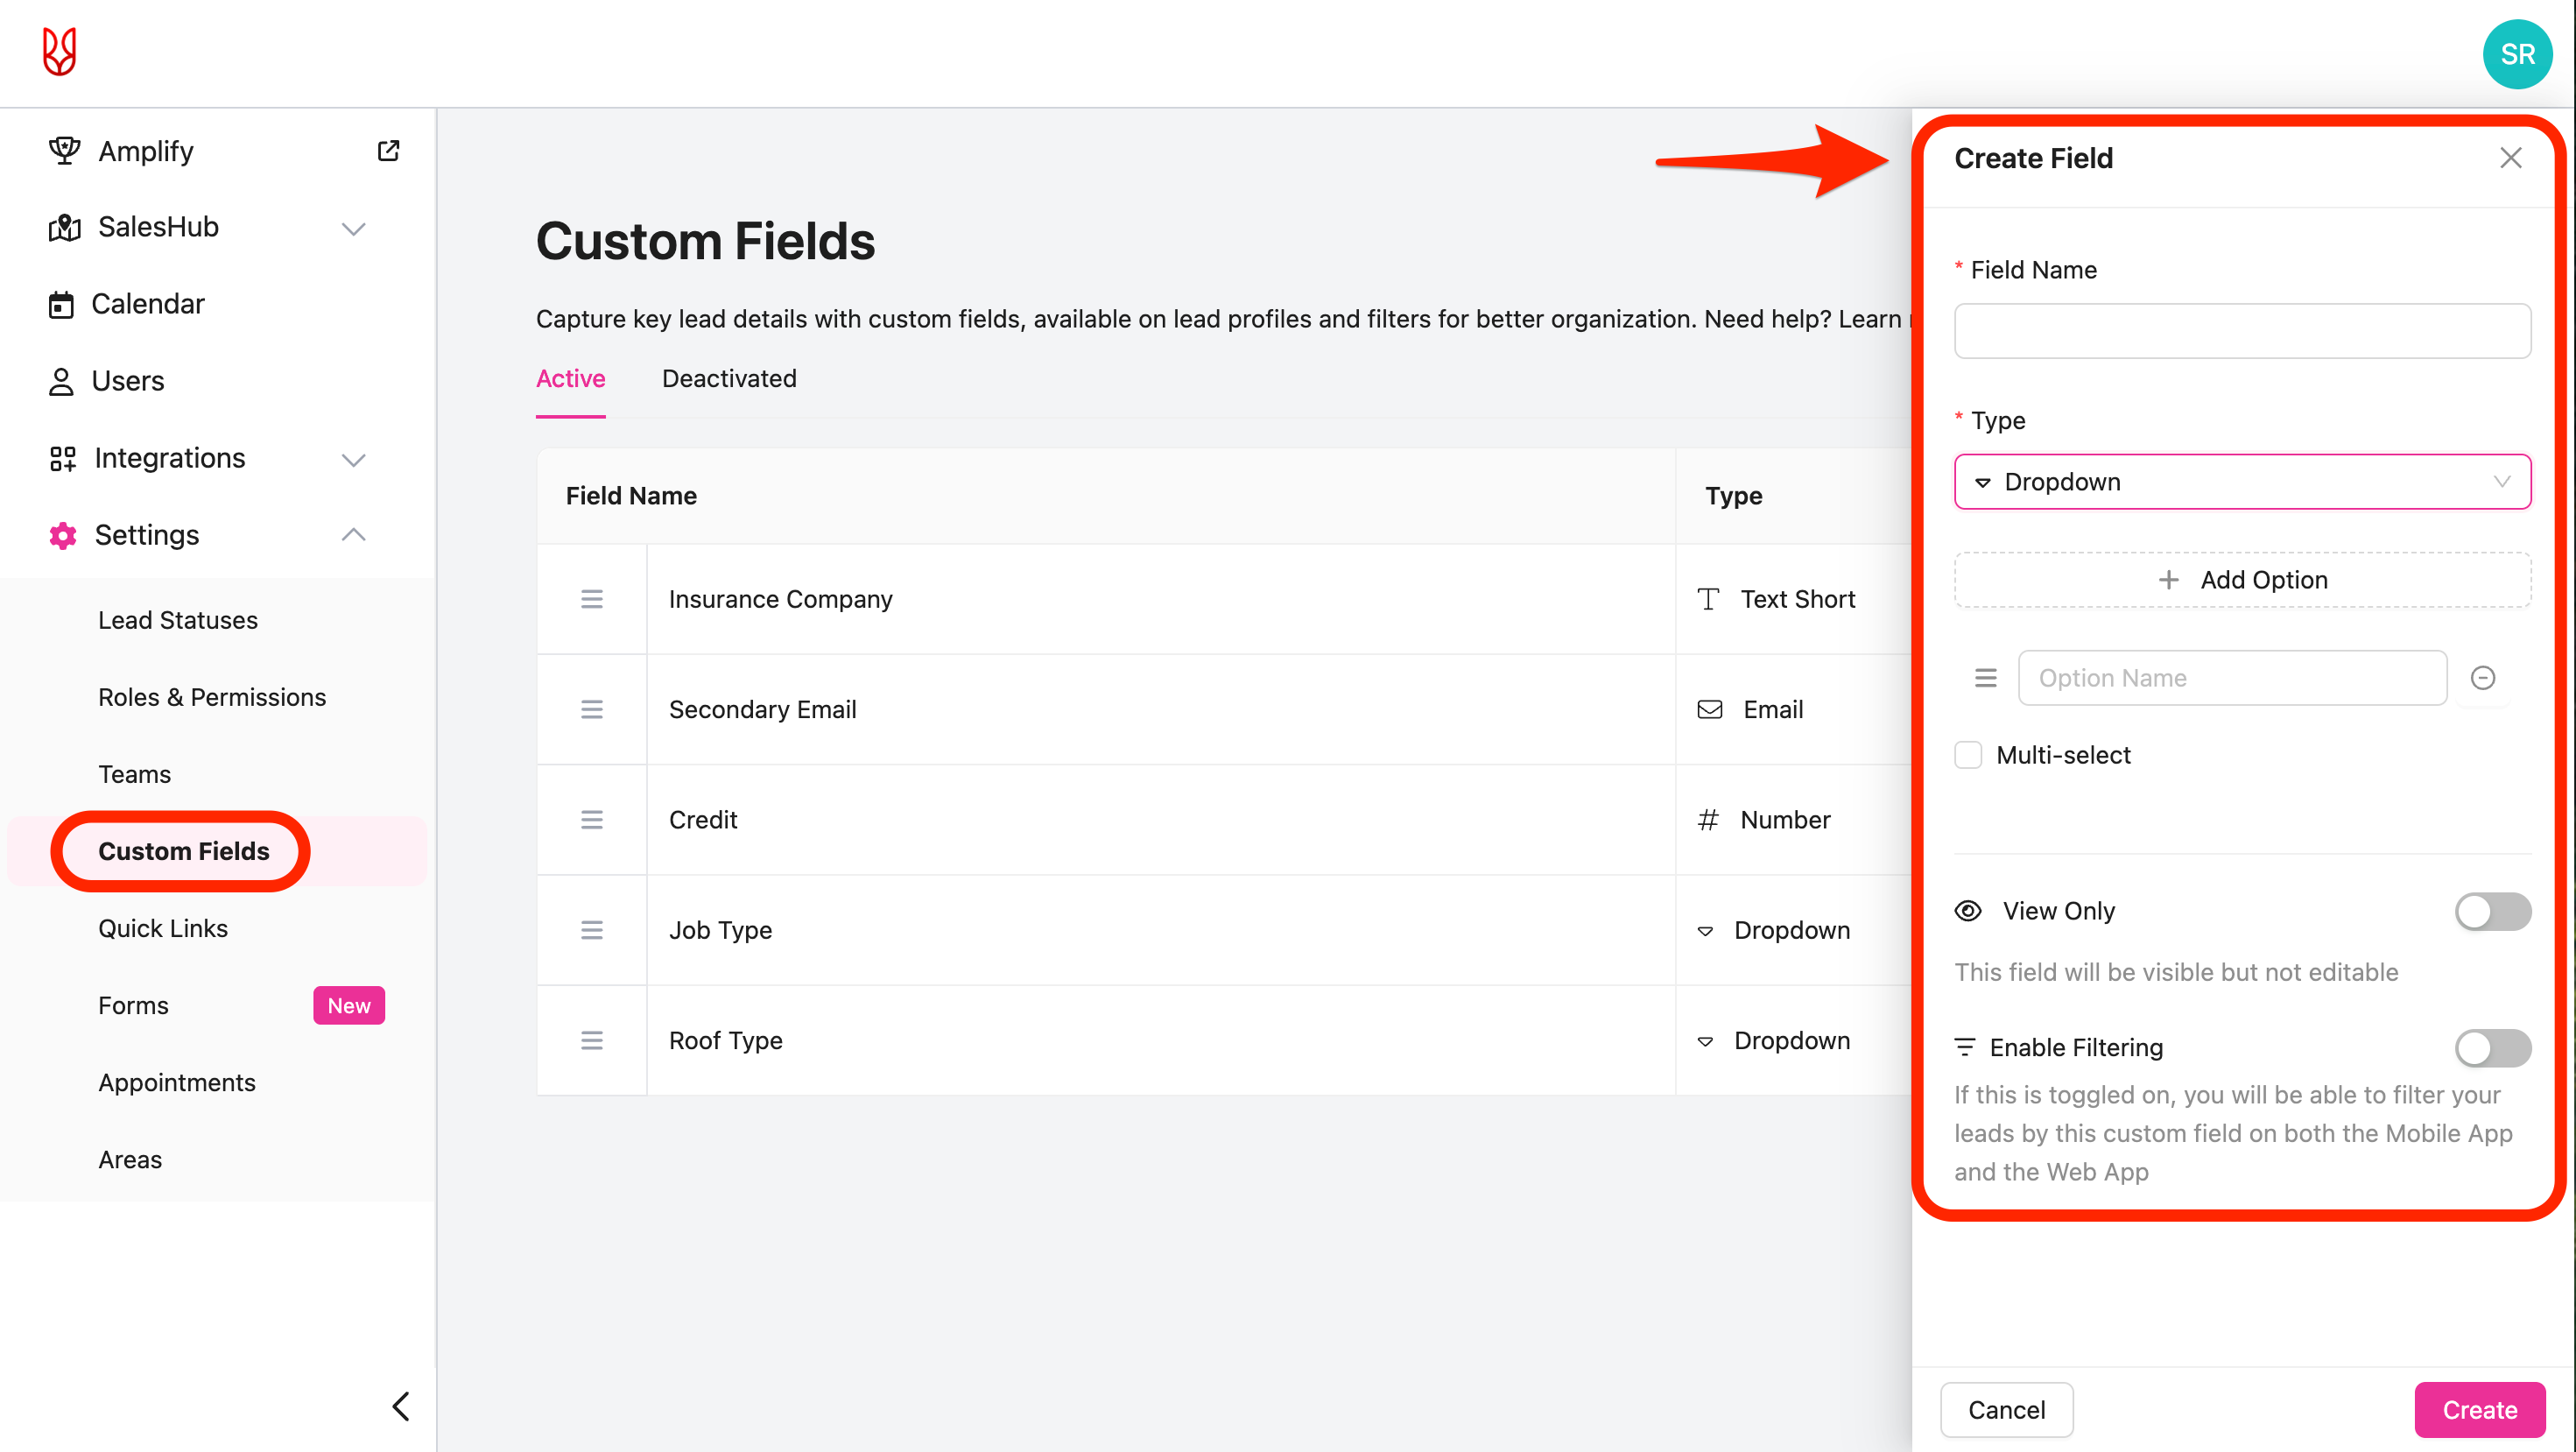Open the Type dropdown selector

tap(2242, 482)
